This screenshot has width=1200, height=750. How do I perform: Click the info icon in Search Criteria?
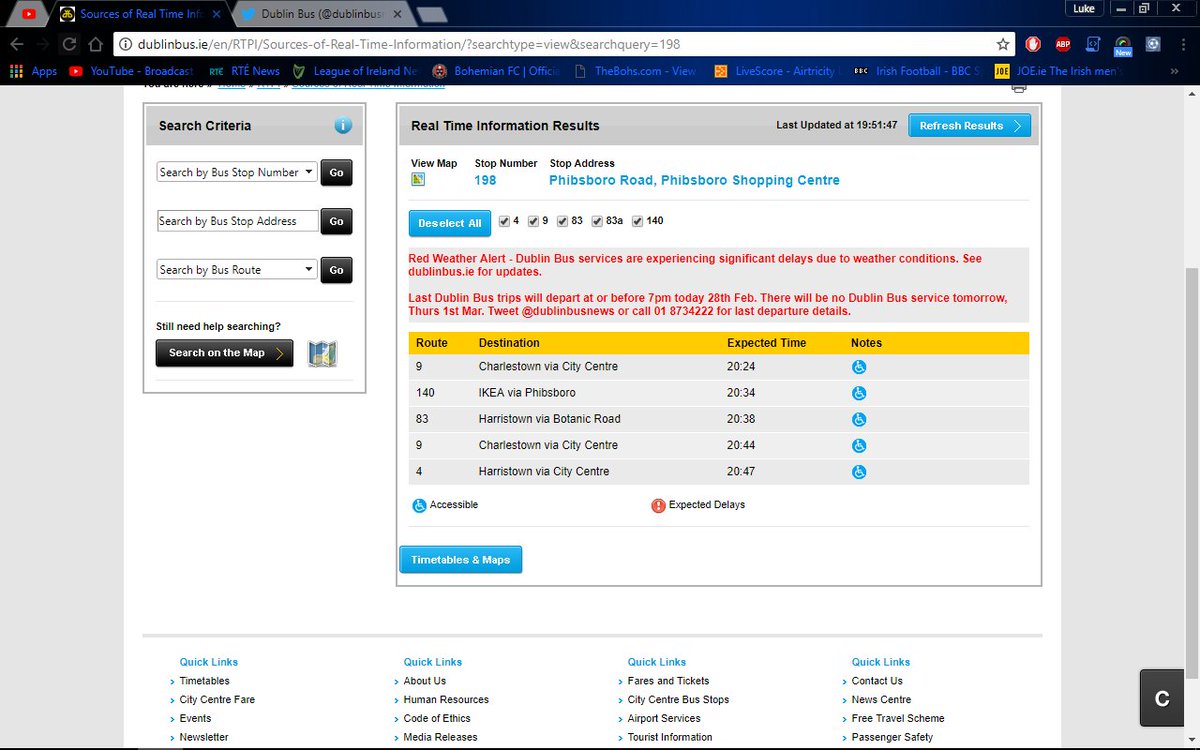tap(343, 125)
